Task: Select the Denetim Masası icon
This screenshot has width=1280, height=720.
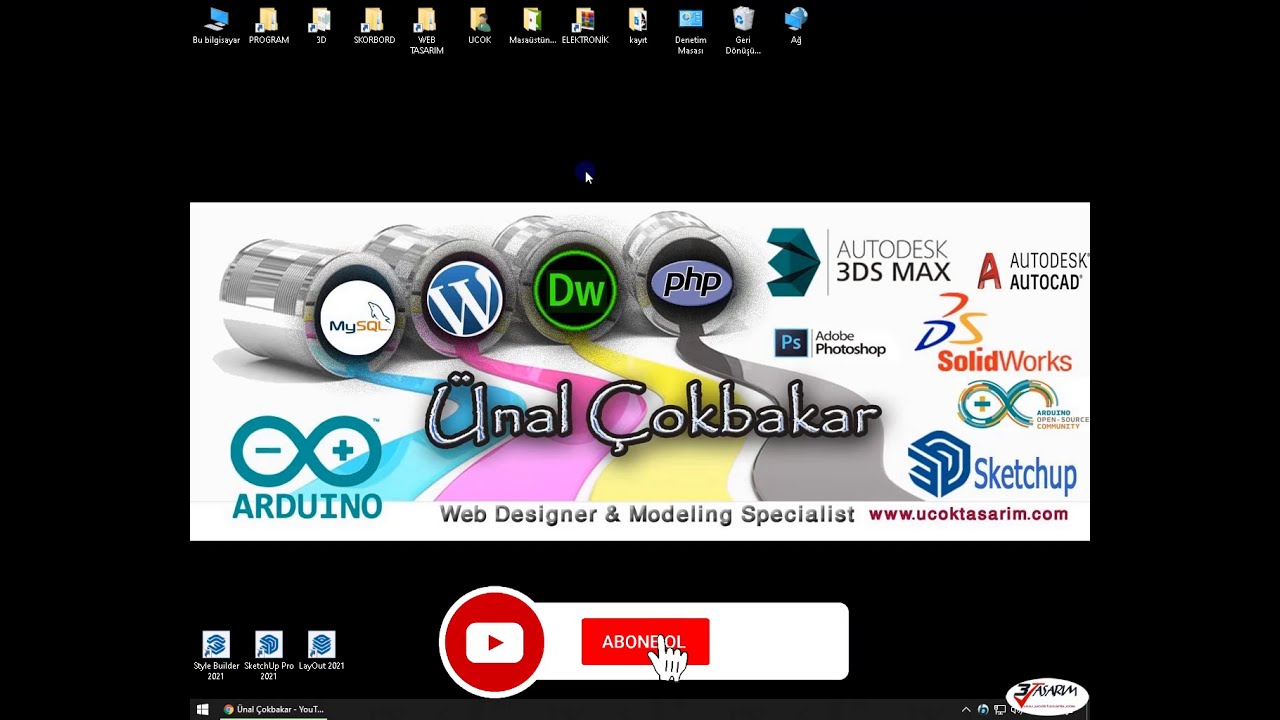Action: pos(691,31)
